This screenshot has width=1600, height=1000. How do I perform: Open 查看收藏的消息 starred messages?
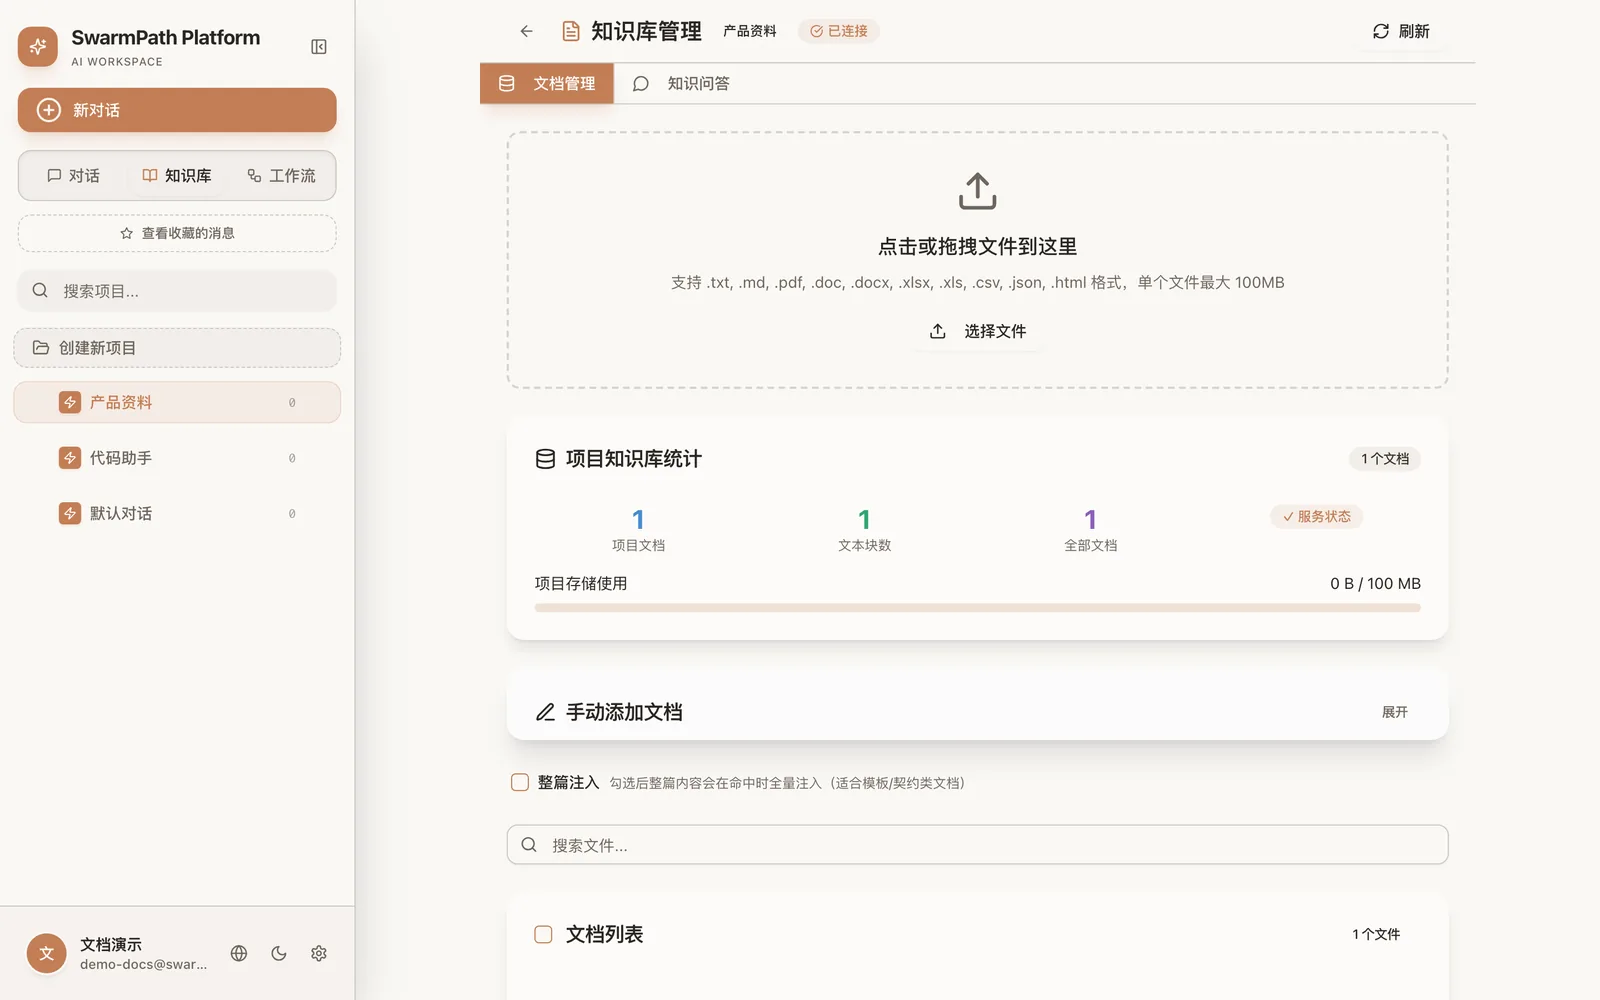click(177, 233)
